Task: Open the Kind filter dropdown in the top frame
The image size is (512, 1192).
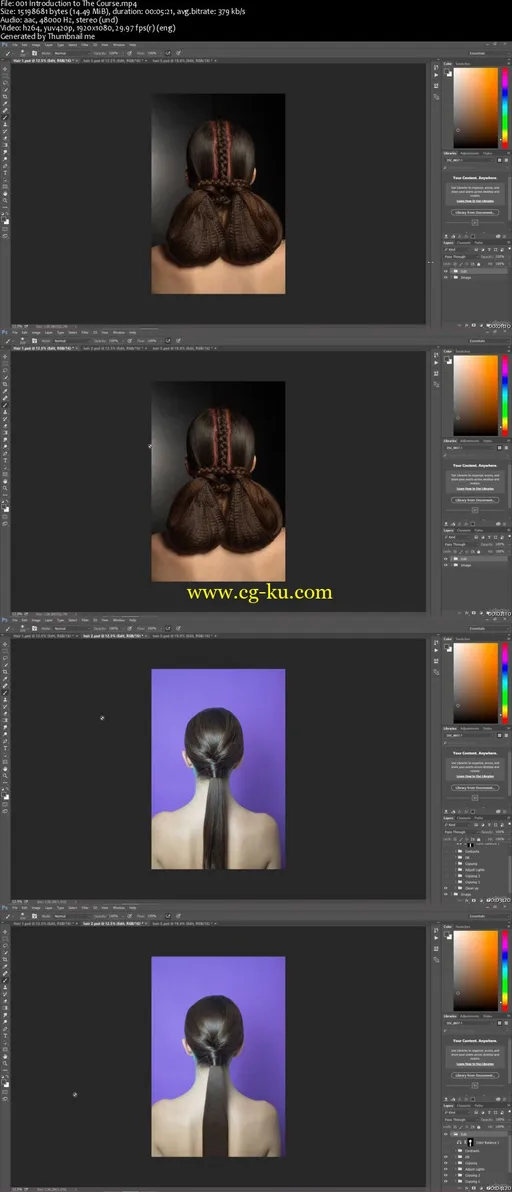Action: (457, 249)
